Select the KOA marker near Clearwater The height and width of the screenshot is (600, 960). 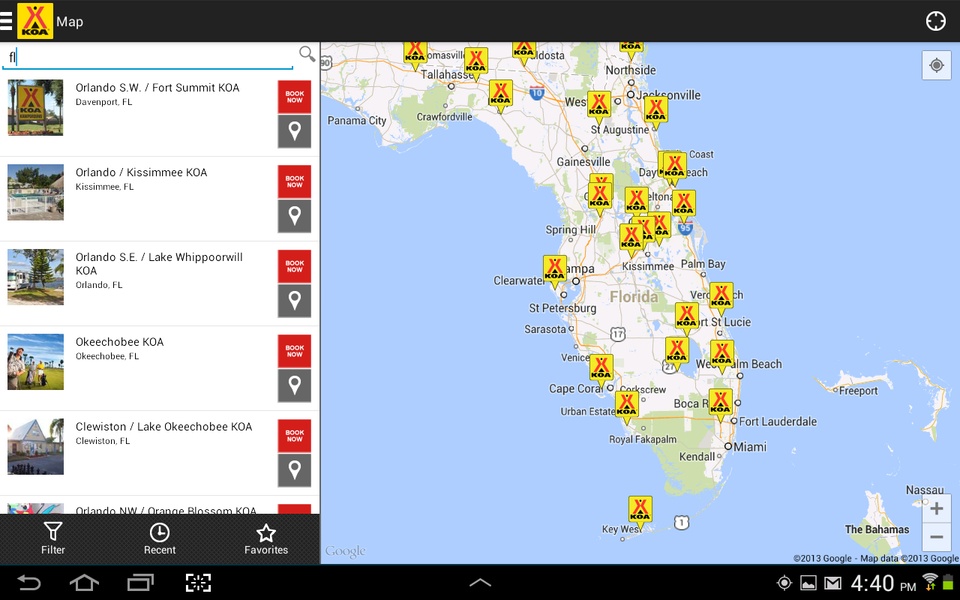click(555, 271)
